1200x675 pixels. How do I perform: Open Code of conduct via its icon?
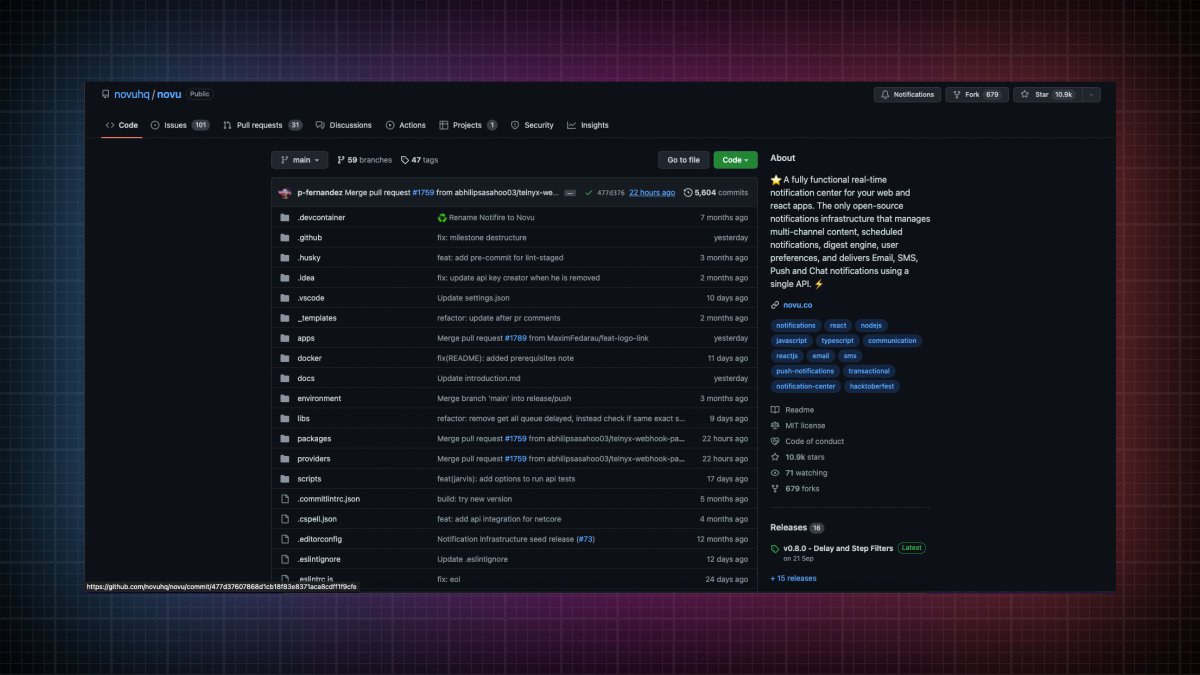click(775, 441)
